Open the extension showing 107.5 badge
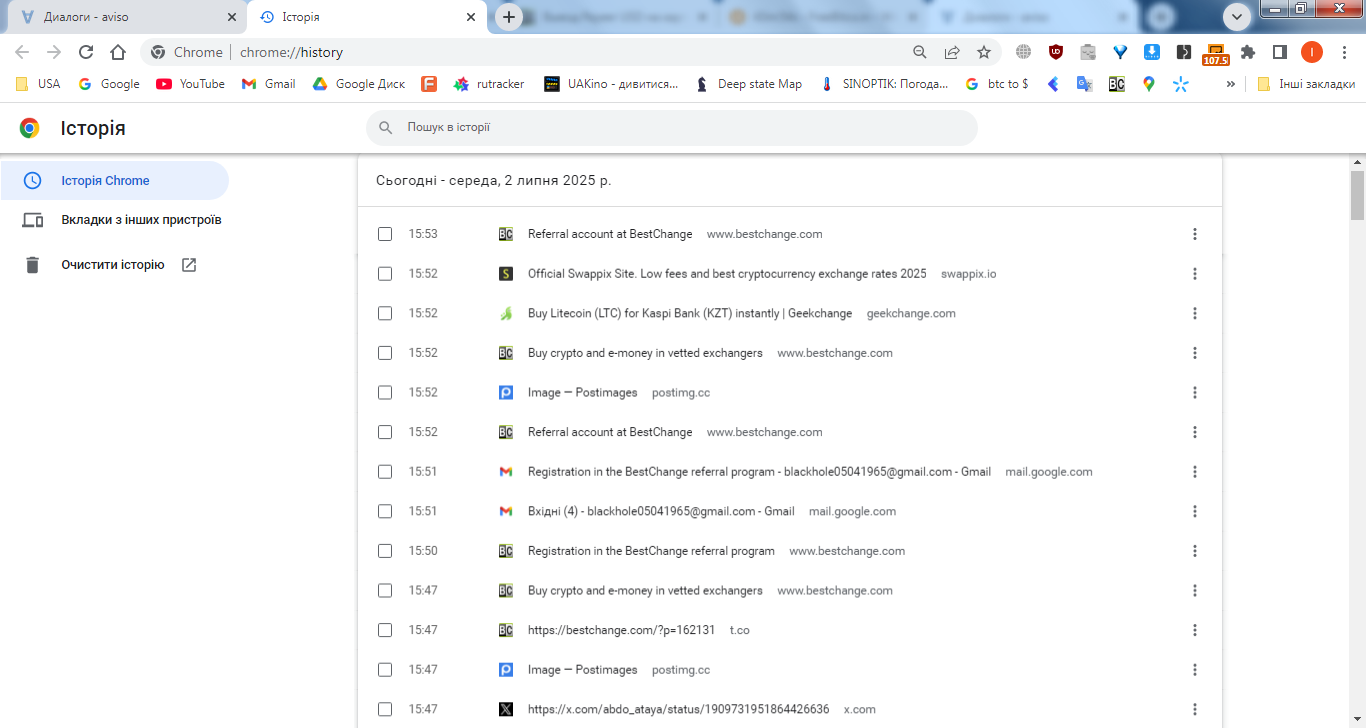Image resolution: width=1366 pixels, height=728 pixels. click(x=1216, y=54)
